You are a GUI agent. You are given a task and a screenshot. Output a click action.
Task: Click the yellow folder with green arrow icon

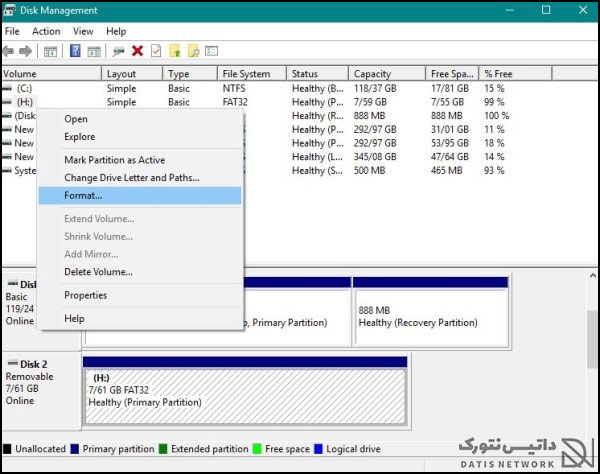point(175,51)
